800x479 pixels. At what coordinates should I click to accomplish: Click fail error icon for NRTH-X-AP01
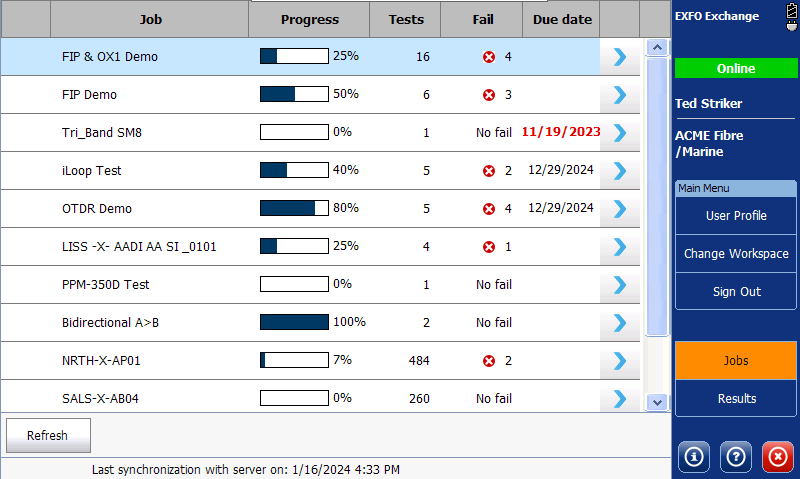click(x=489, y=361)
